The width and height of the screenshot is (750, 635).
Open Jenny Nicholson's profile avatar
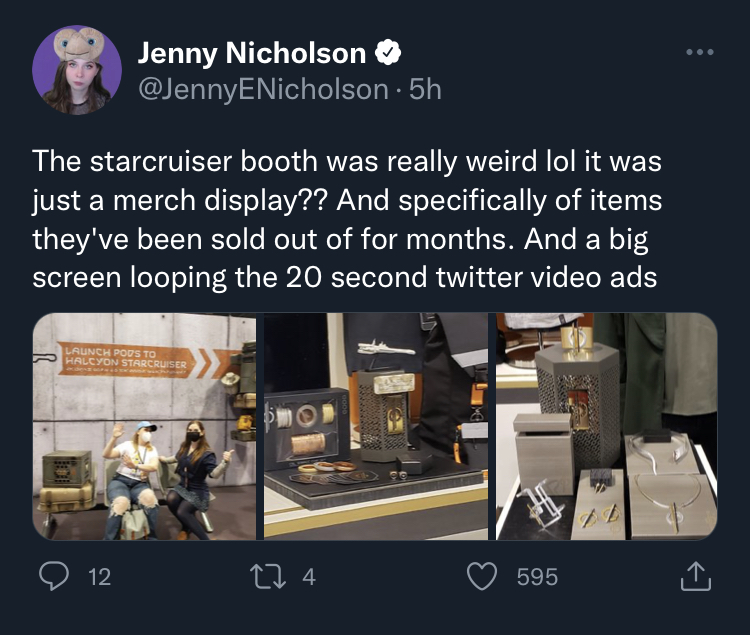tap(77, 70)
